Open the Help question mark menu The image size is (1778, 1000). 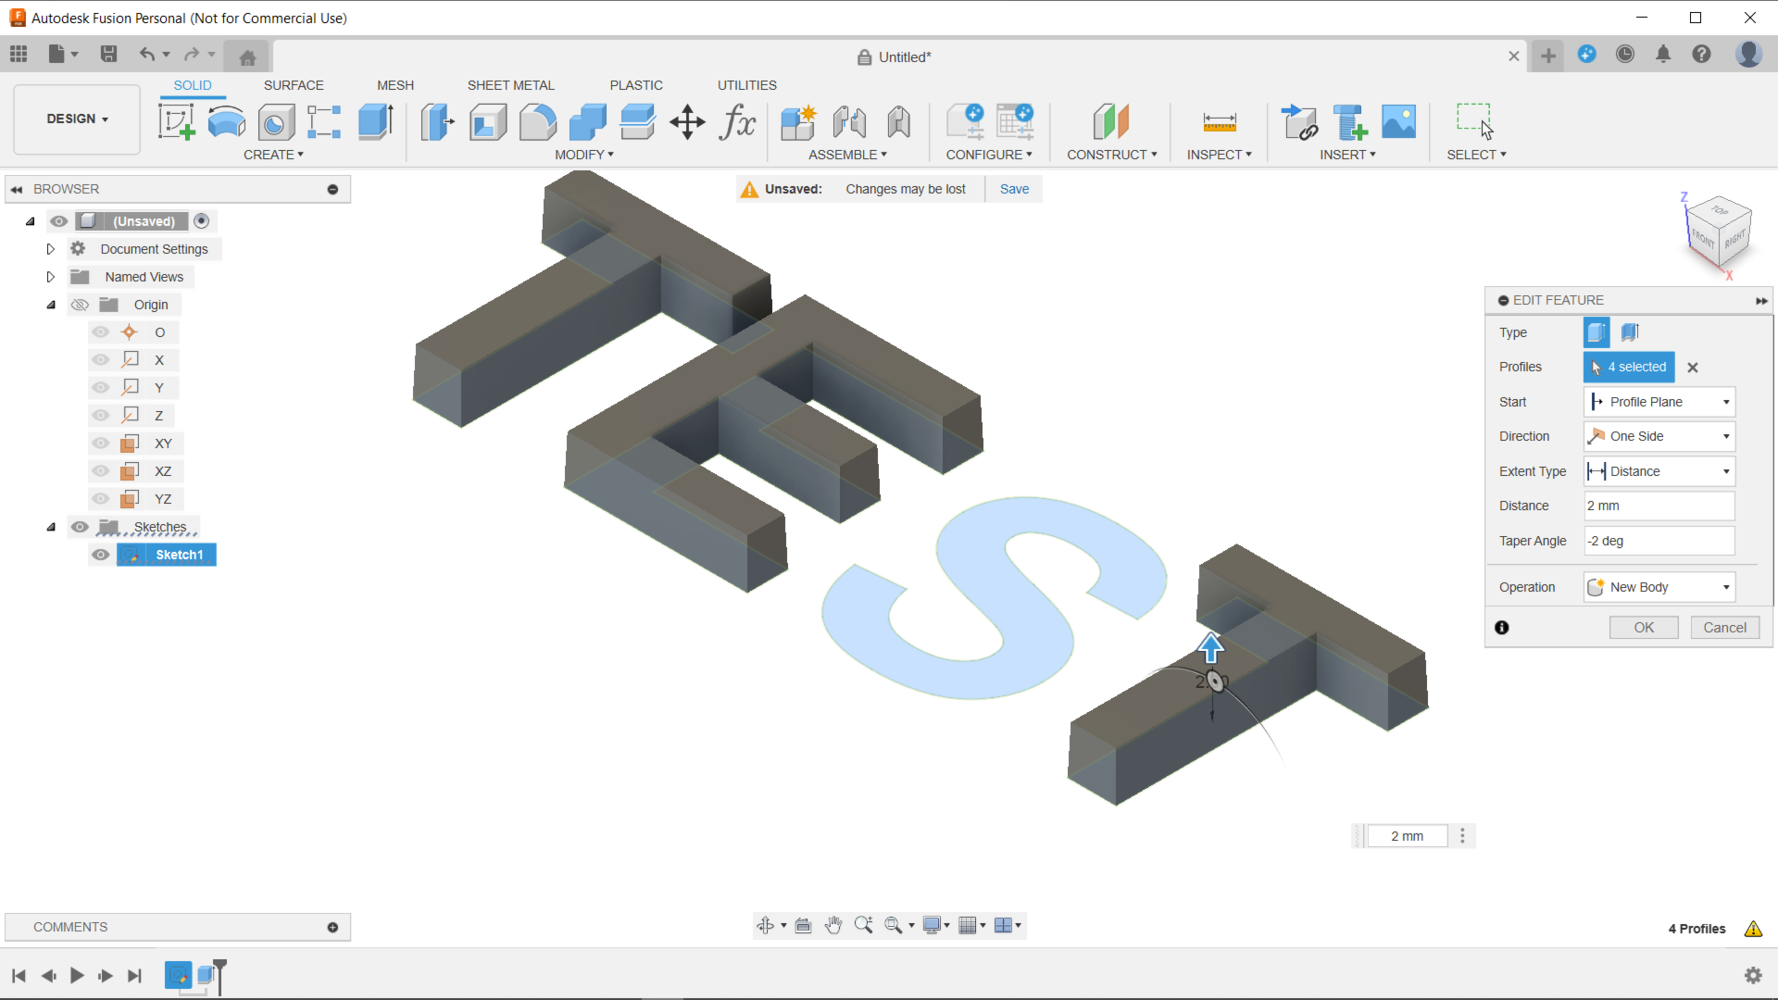click(1701, 54)
